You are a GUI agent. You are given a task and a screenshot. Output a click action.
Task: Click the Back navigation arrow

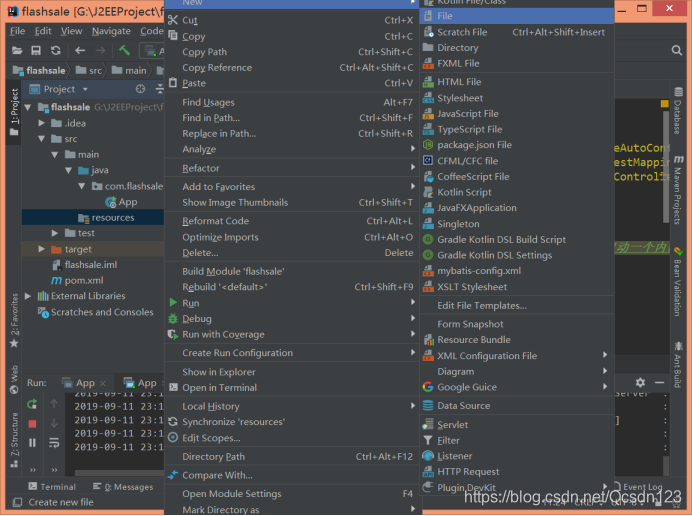pyautogui.click(x=80, y=50)
